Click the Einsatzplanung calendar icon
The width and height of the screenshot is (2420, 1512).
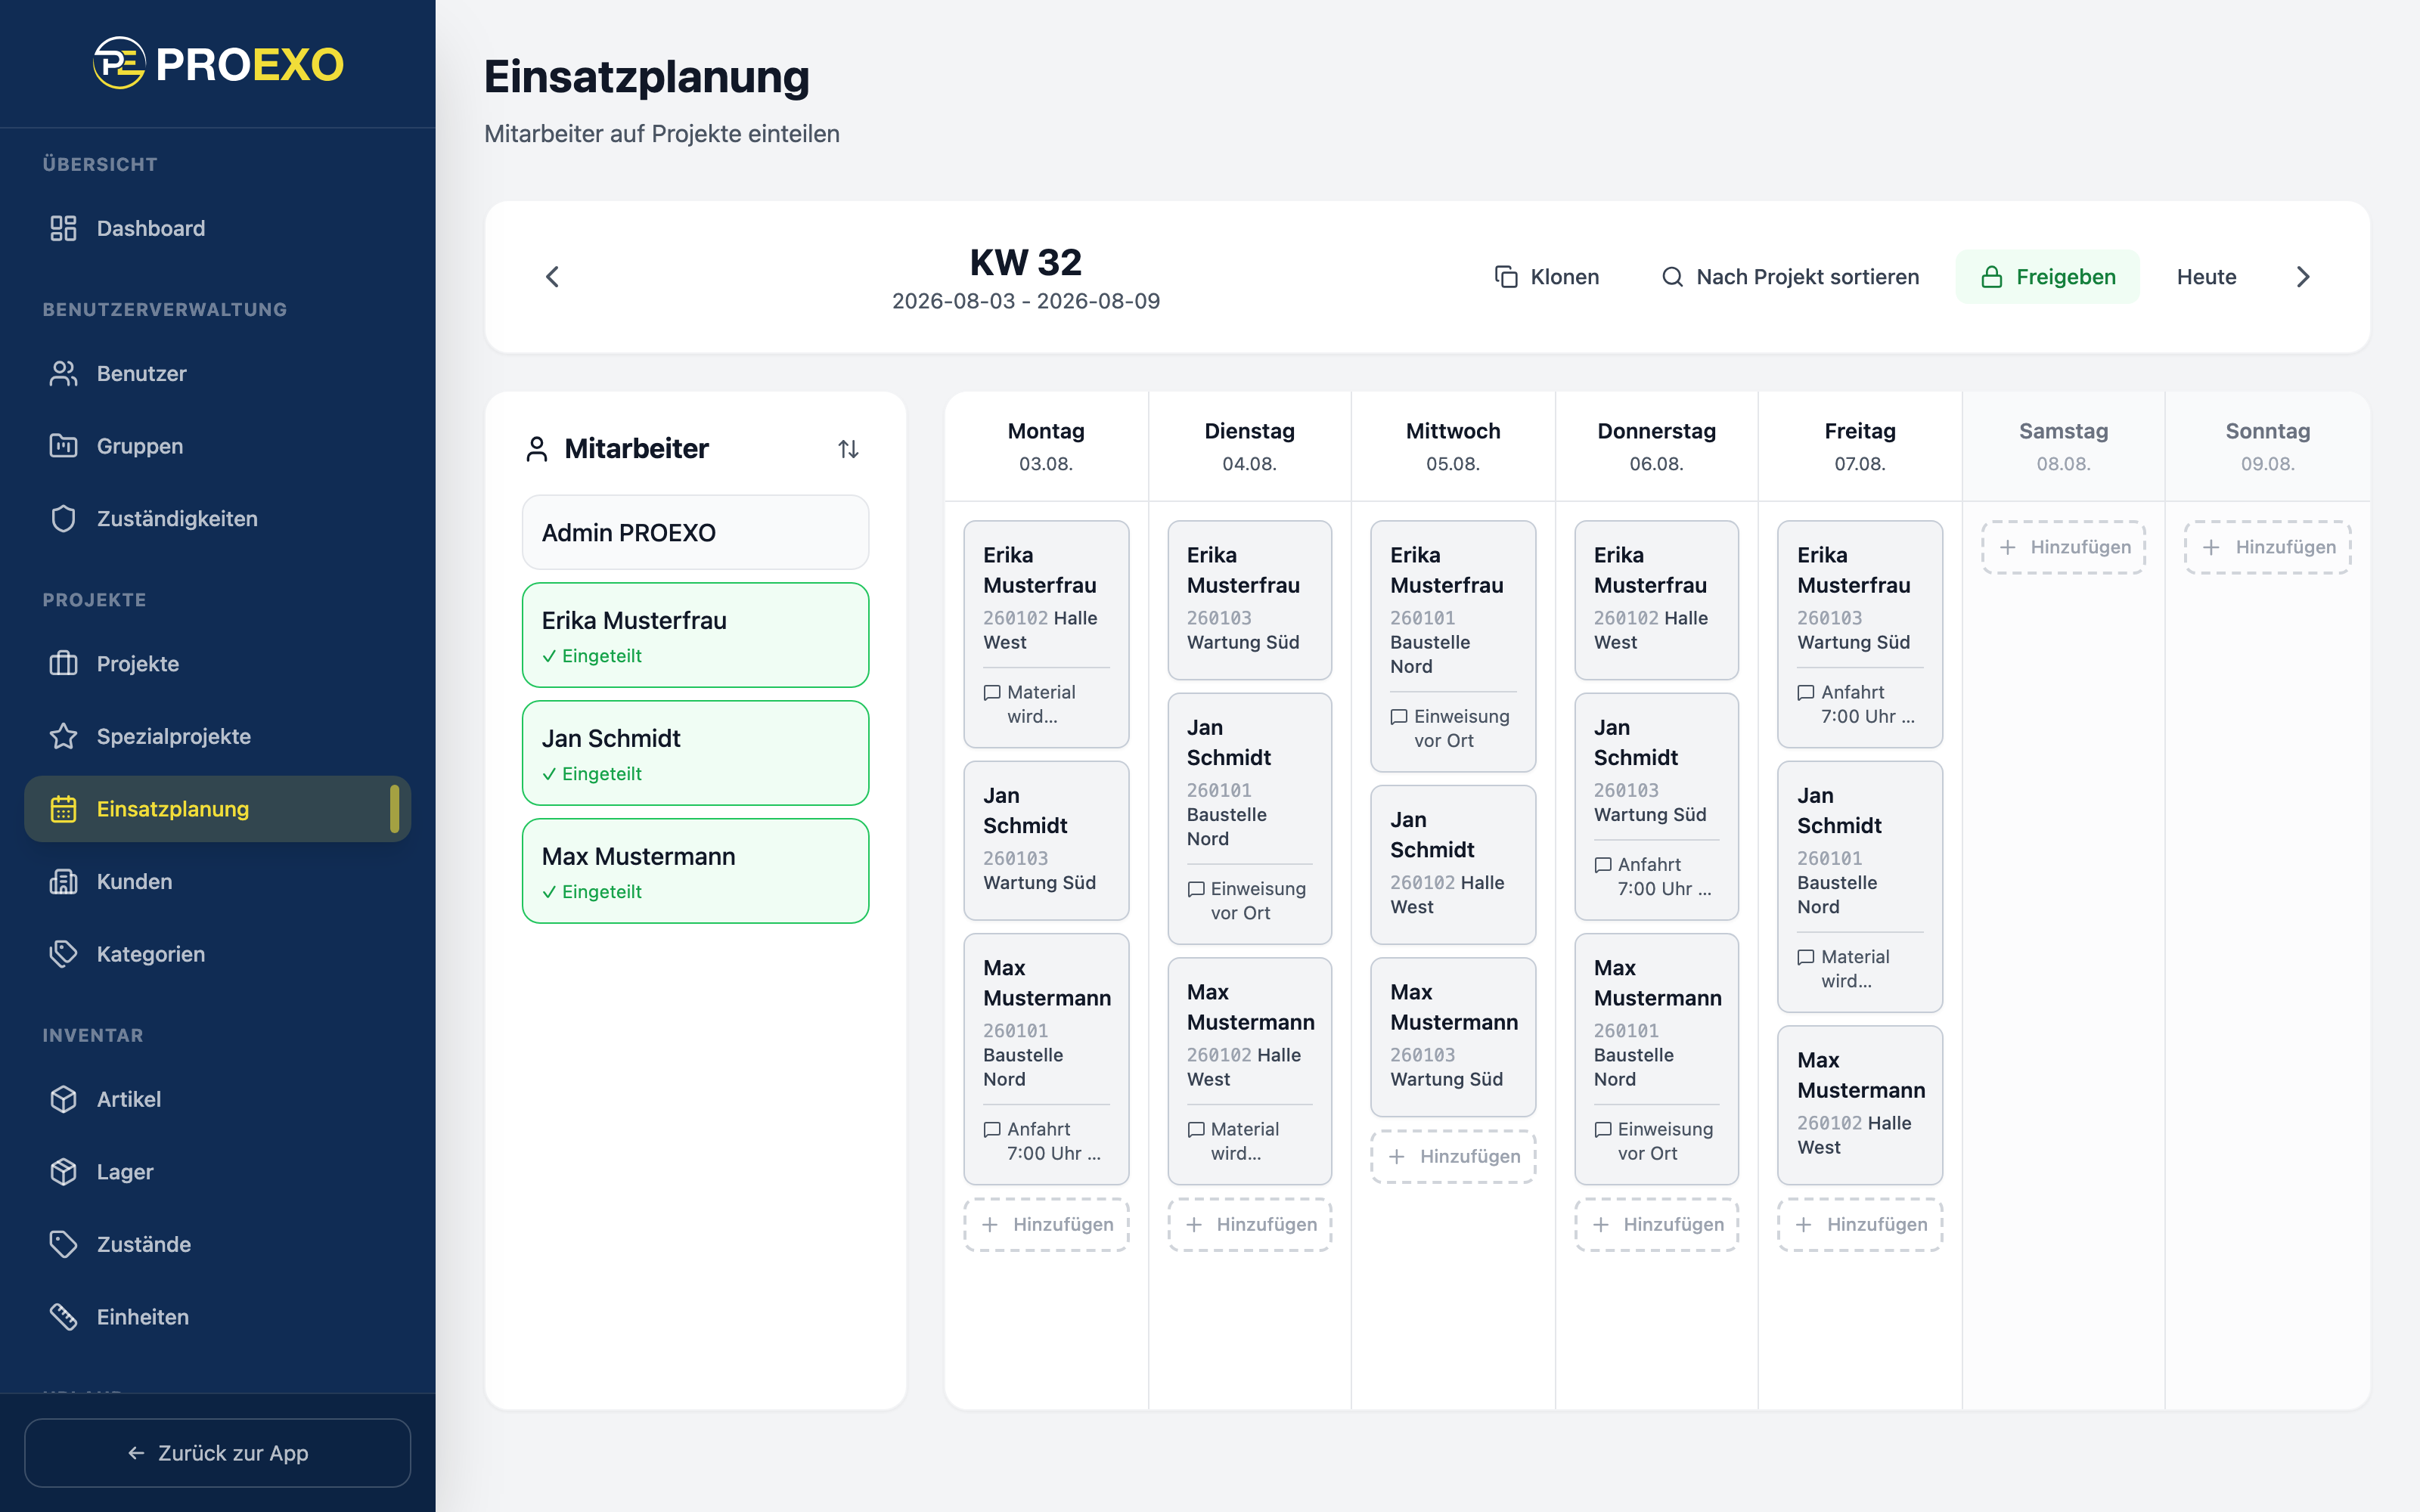63,809
